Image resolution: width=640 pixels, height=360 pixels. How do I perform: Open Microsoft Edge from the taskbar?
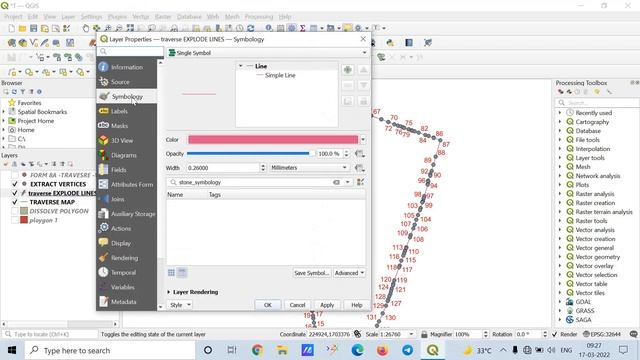[358, 350]
